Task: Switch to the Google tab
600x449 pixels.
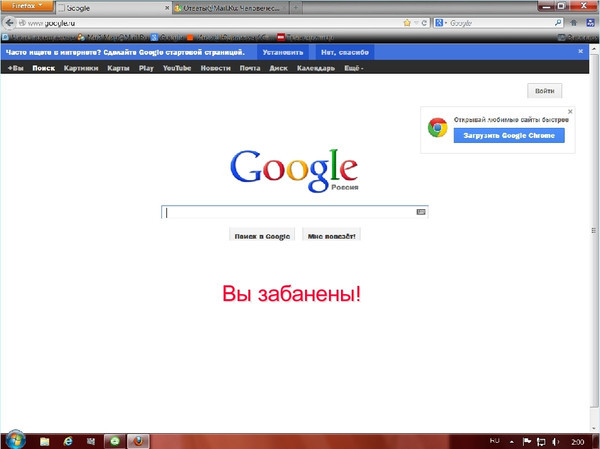Action: click(x=114, y=8)
